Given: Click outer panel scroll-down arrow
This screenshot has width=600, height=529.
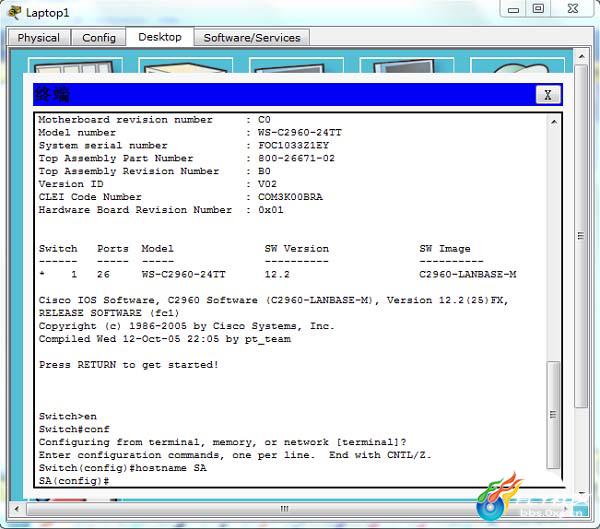Looking at the screenshot, I should (x=582, y=493).
